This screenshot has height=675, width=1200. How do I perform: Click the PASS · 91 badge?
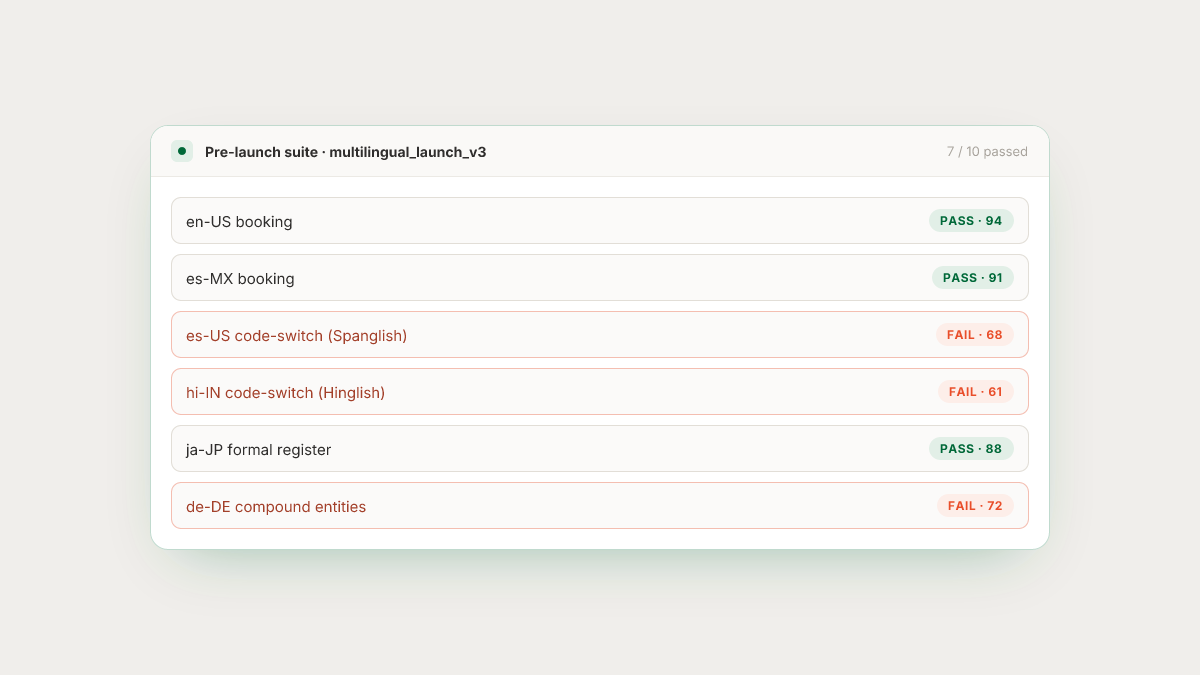[973, 278]
